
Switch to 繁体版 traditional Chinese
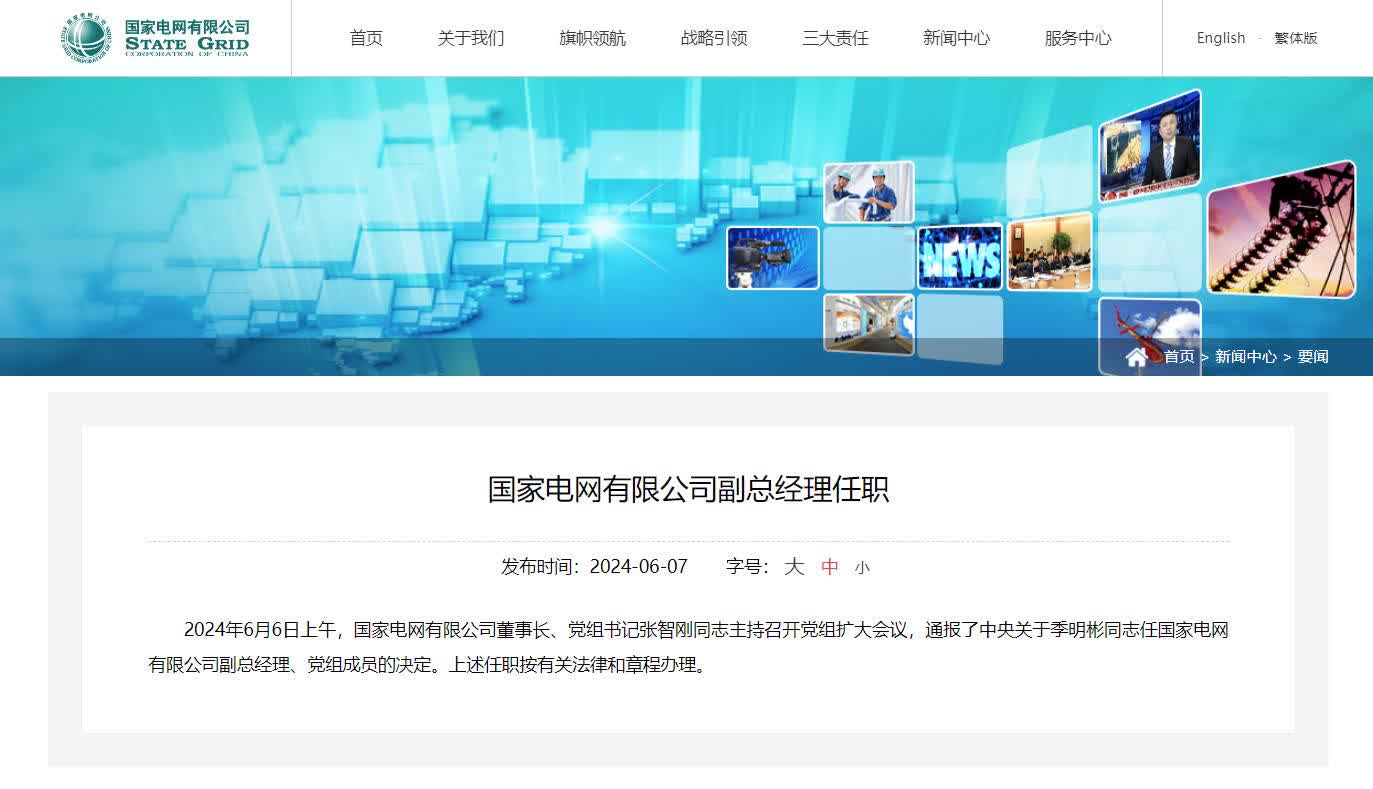pyautogui.click(x=1295, y=38)
